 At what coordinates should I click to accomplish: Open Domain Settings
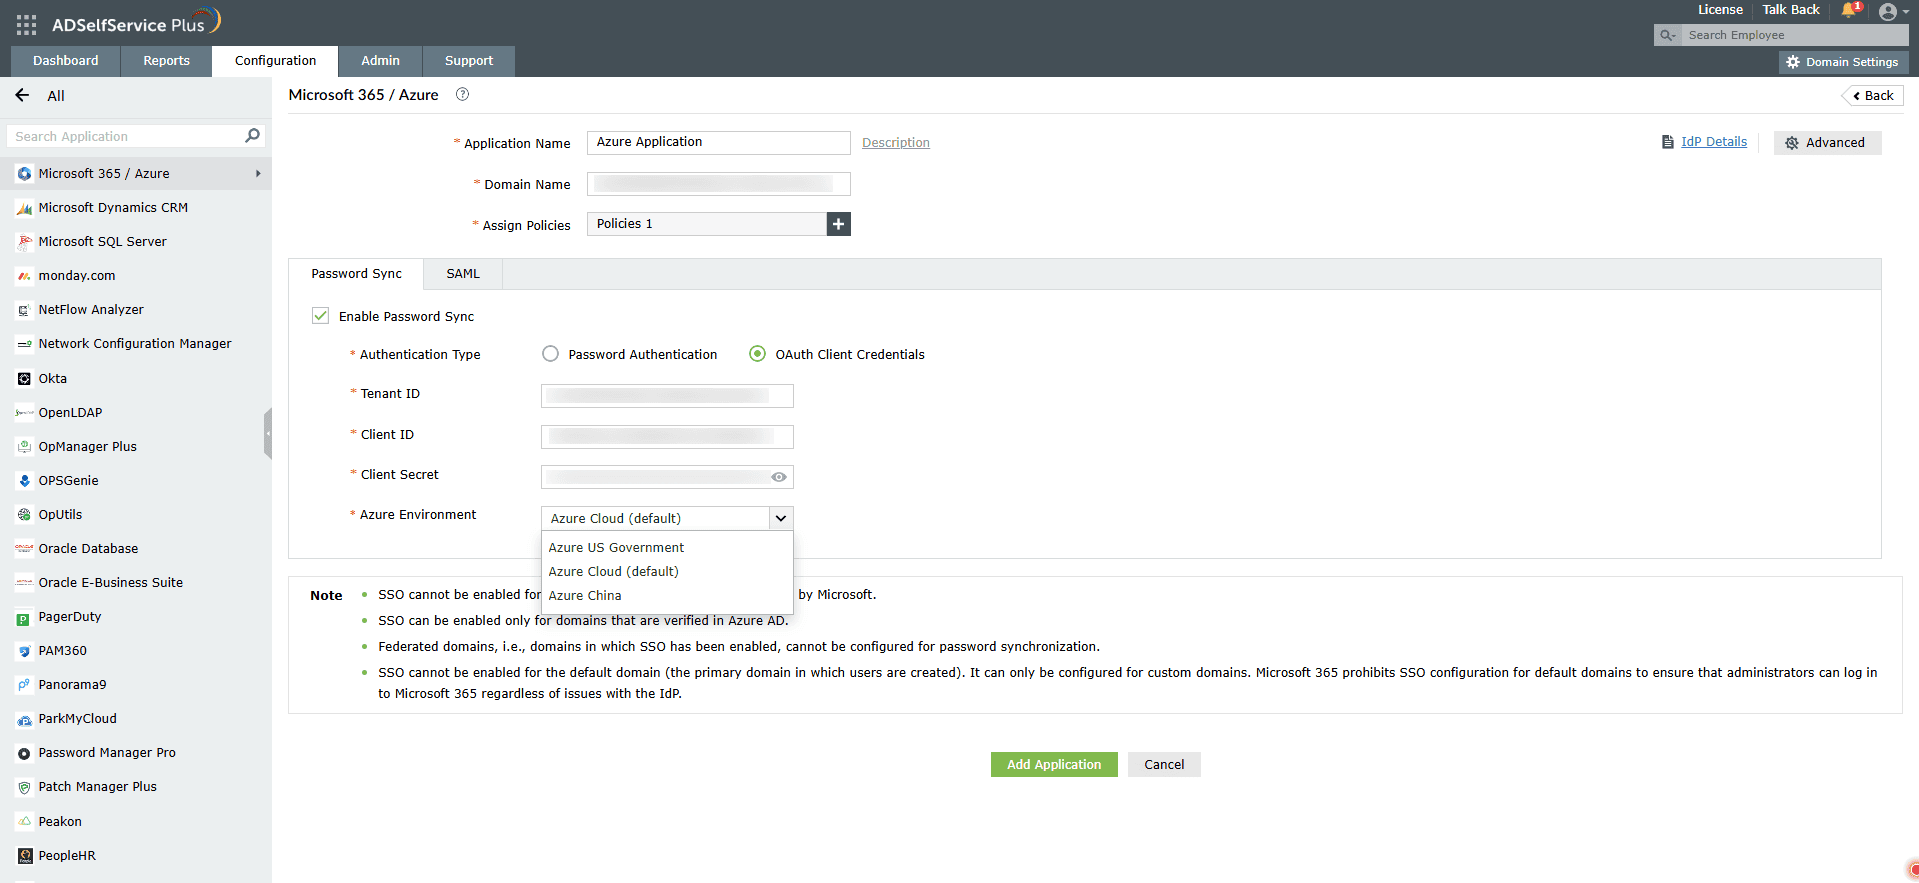coord(1843,62)
